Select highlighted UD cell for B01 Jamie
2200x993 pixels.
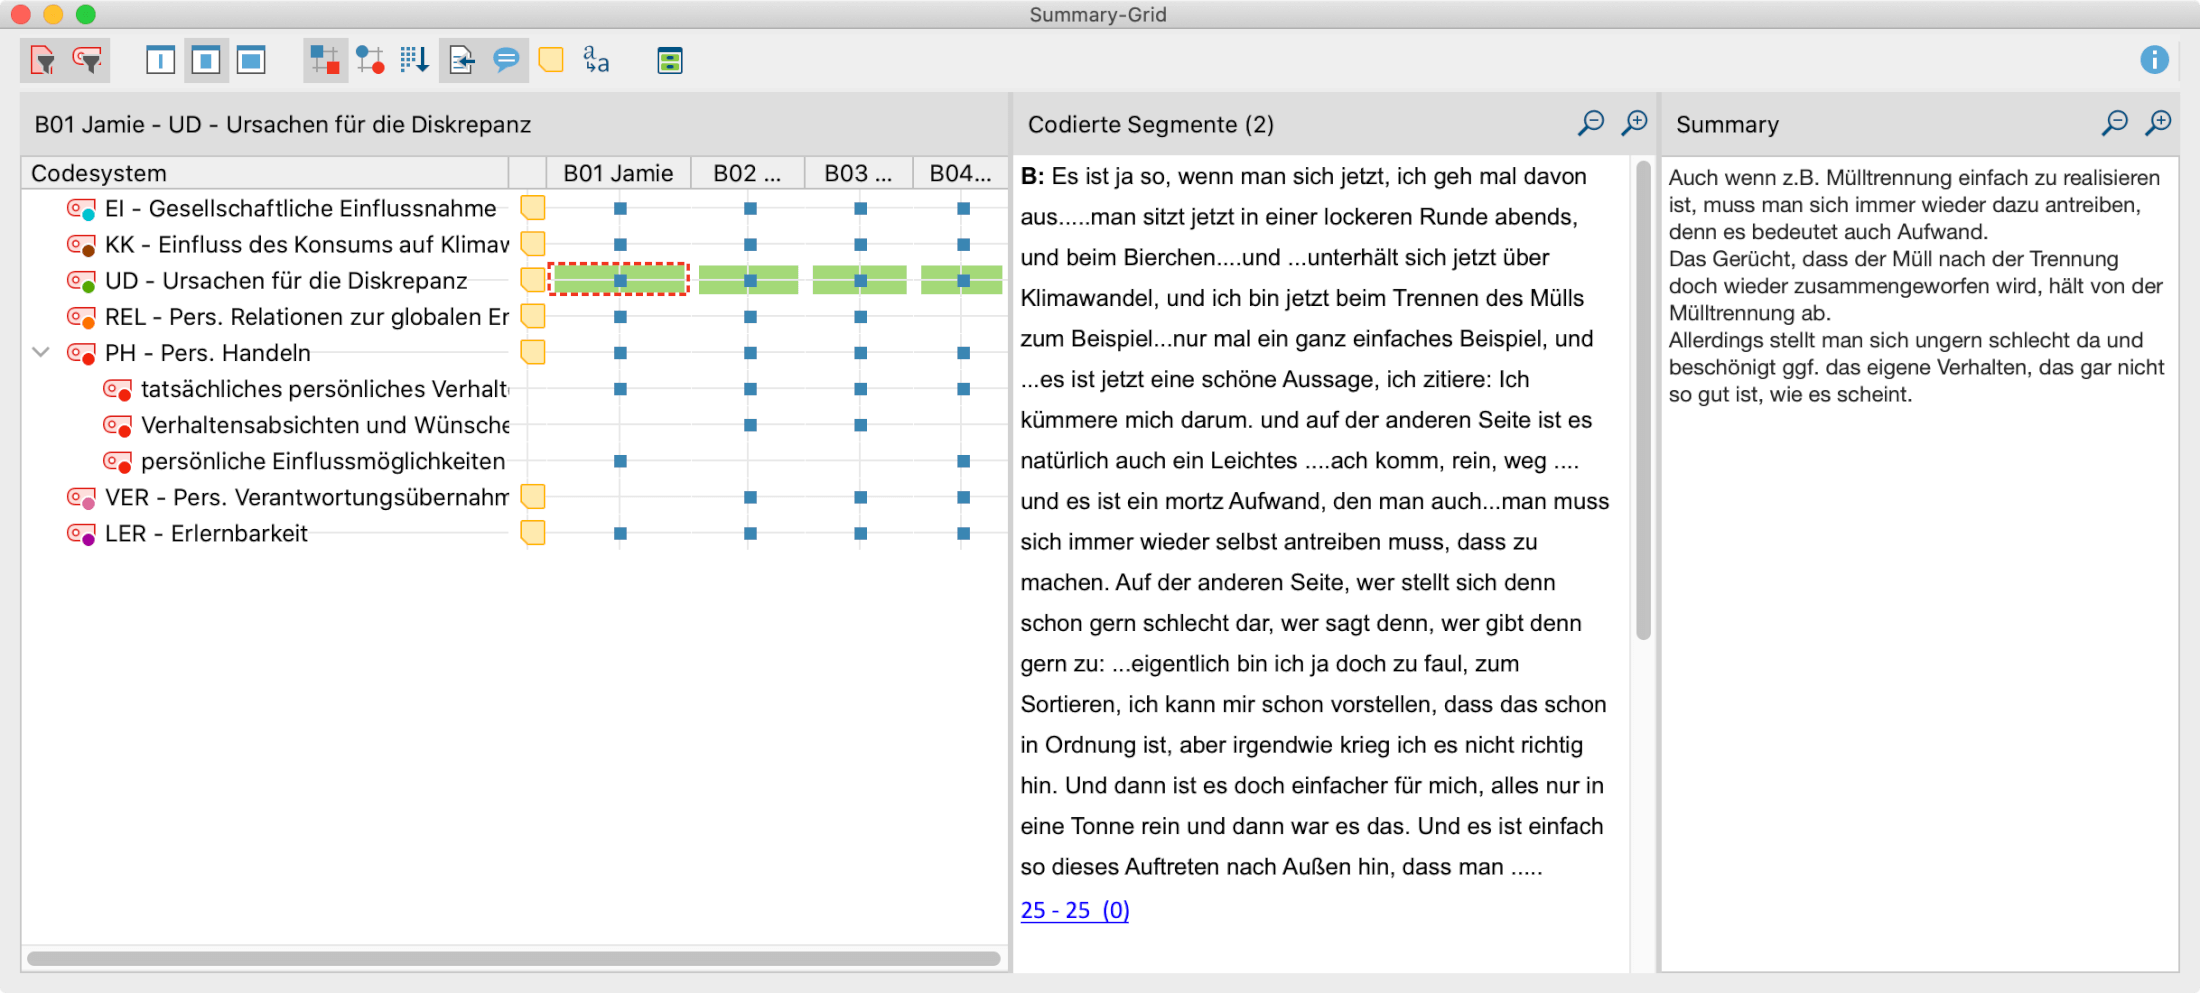click(619, 280)
